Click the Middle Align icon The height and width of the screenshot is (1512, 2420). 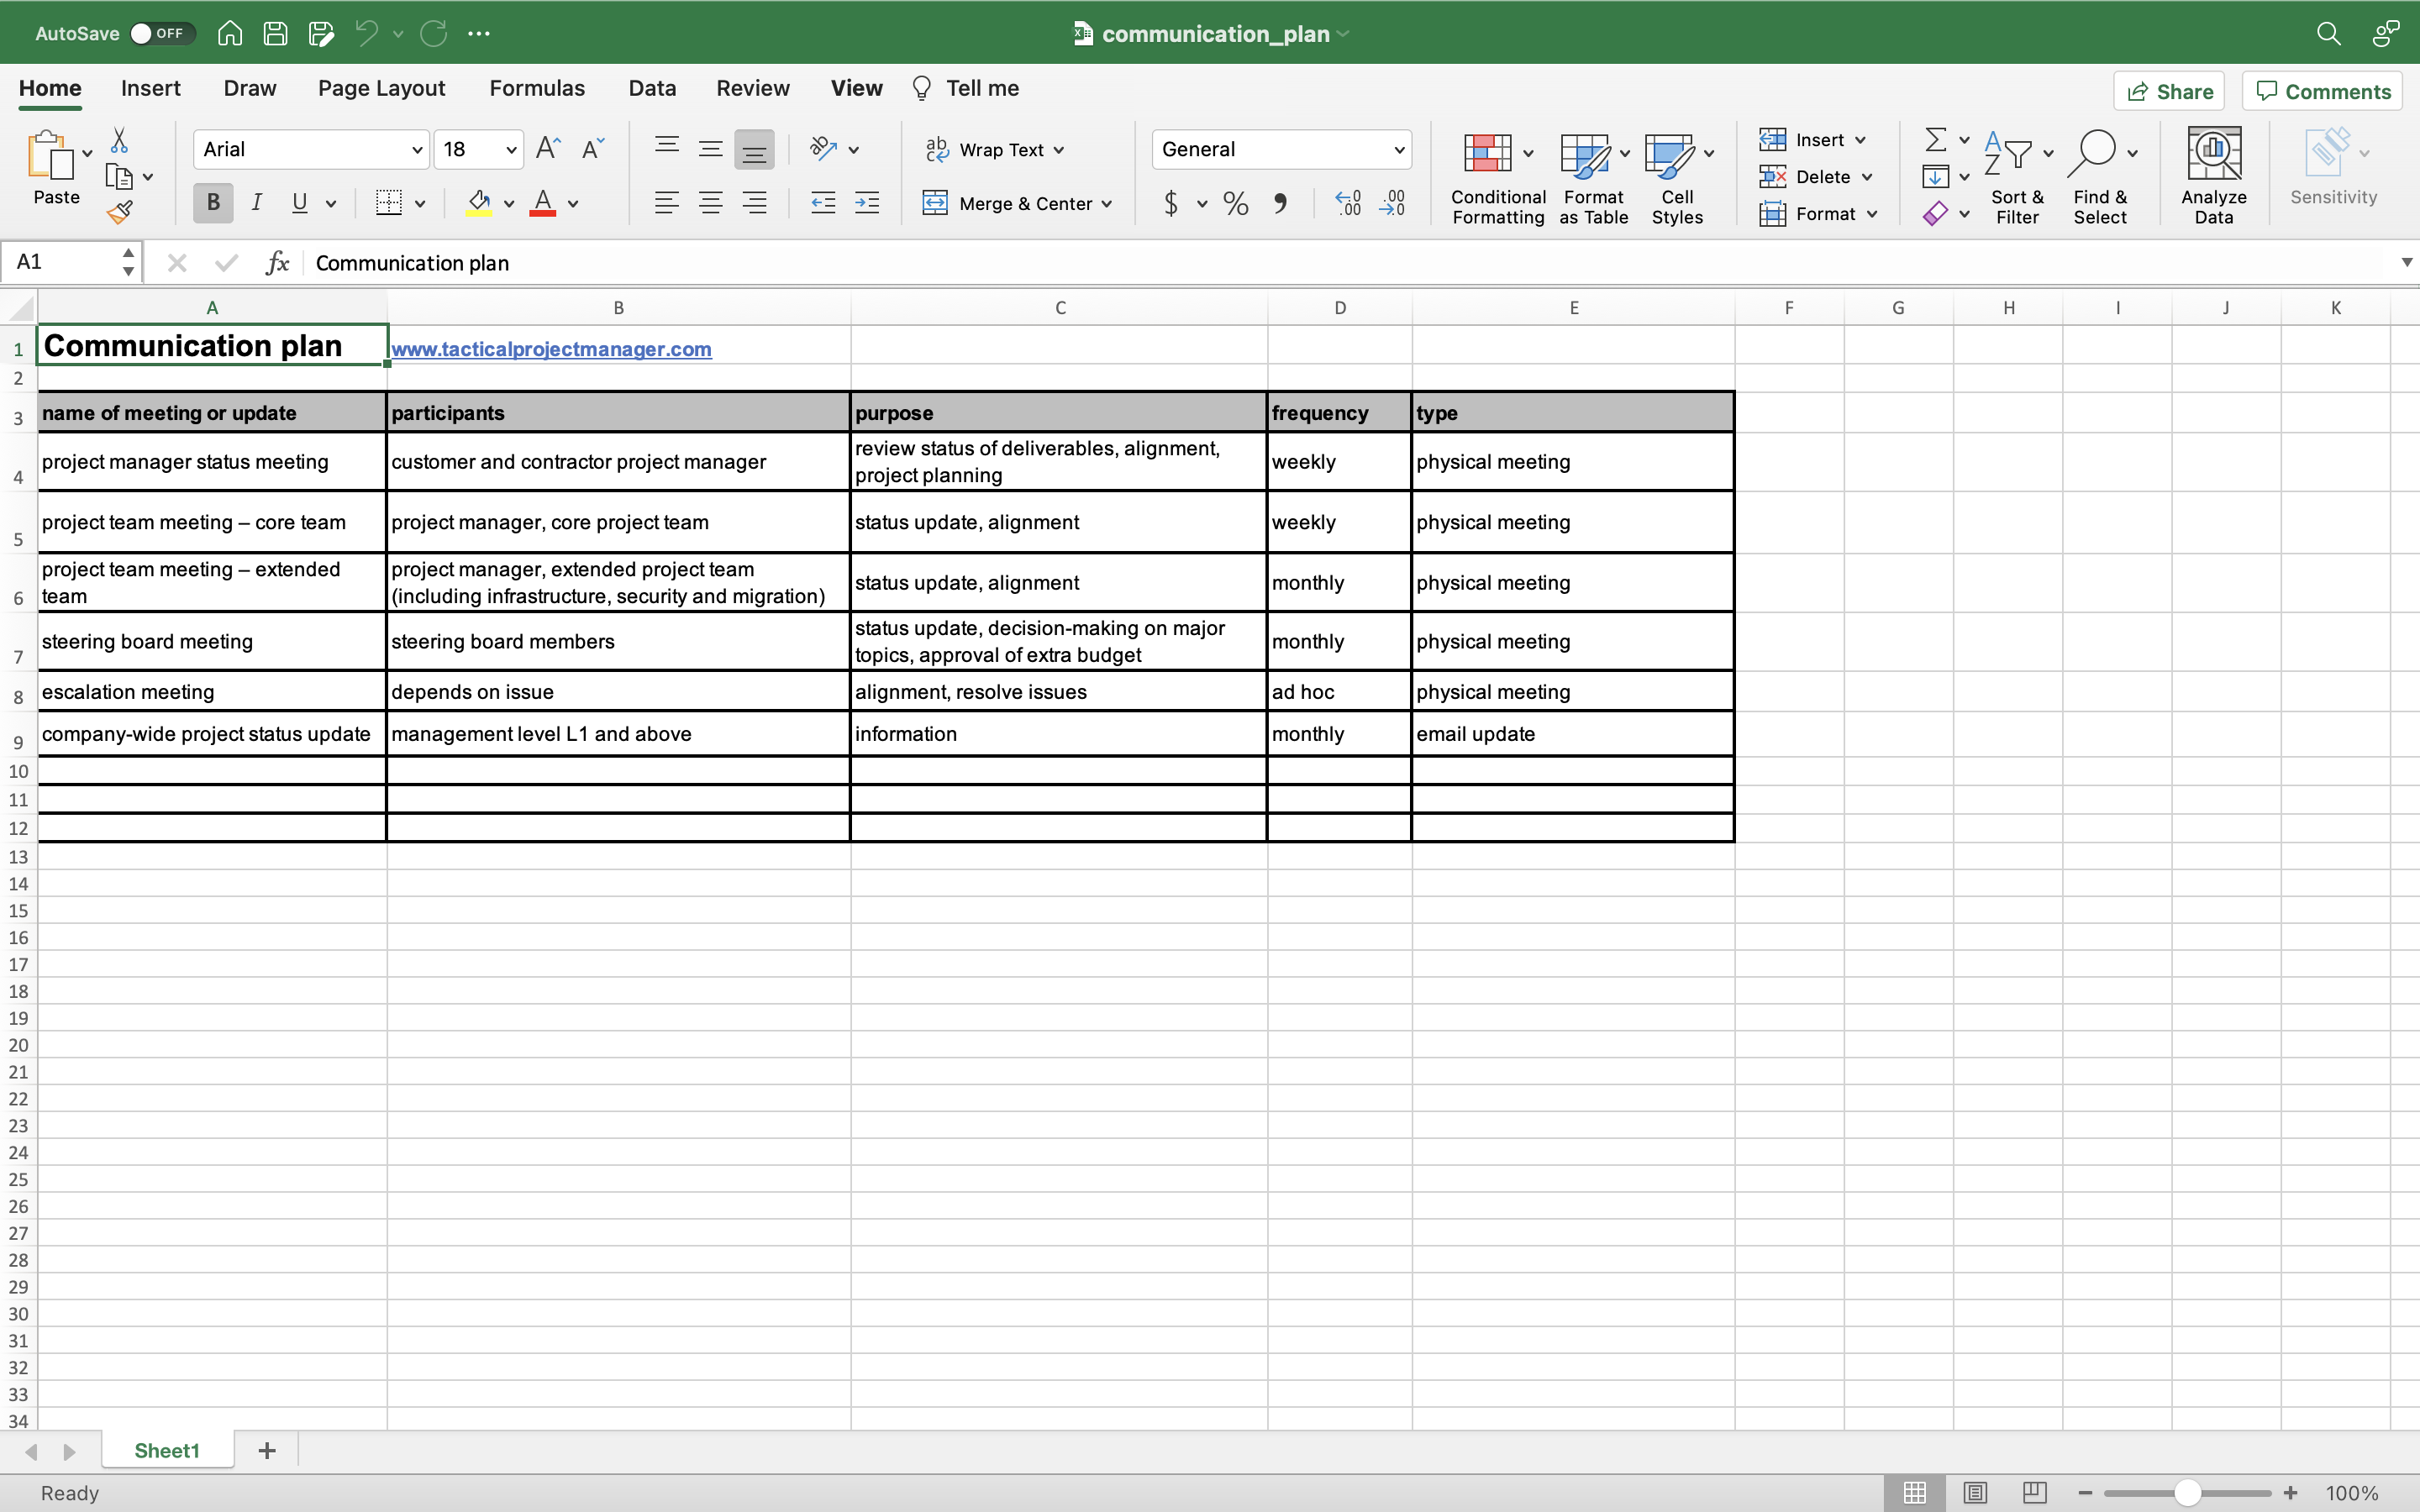710,149
